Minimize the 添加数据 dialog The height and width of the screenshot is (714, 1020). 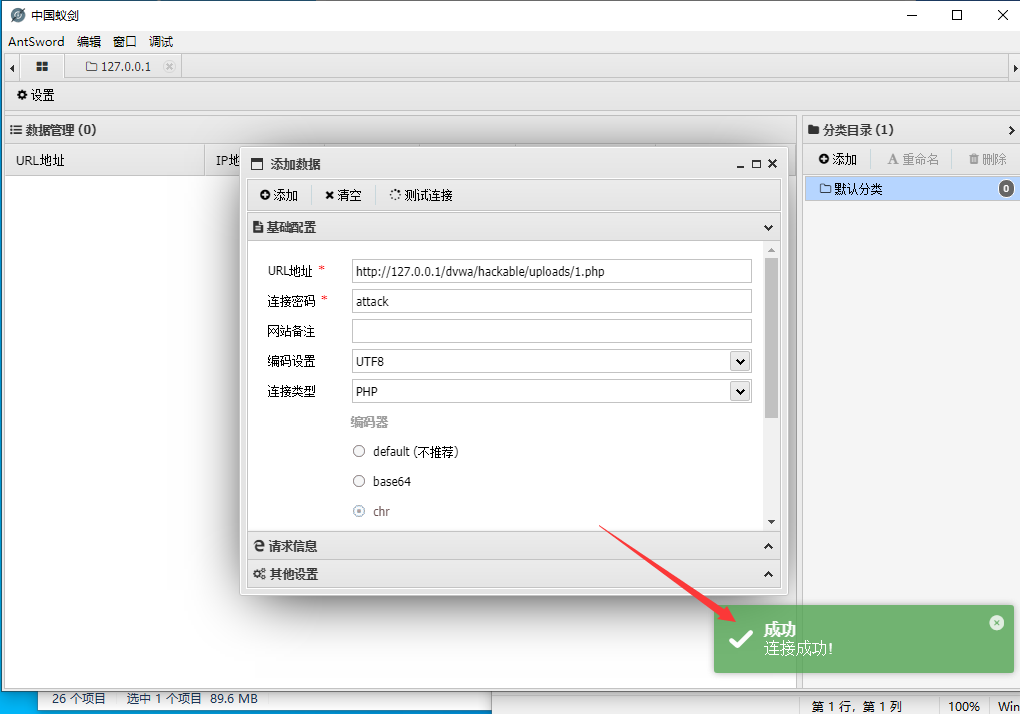[740, 164]
